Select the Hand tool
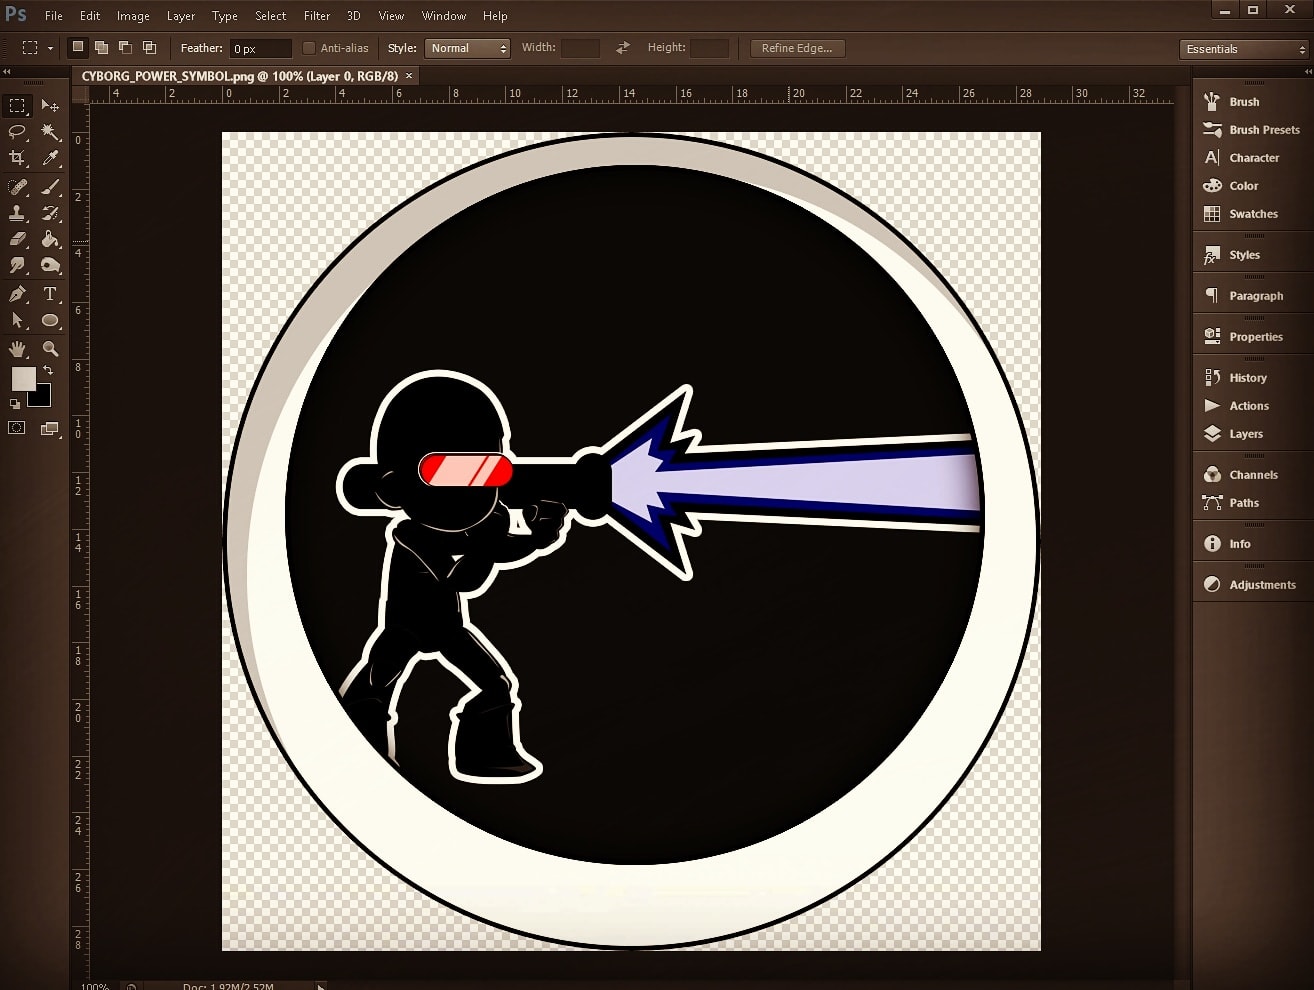The height and width of the screenshot is (990, 1314). point(17,349)
